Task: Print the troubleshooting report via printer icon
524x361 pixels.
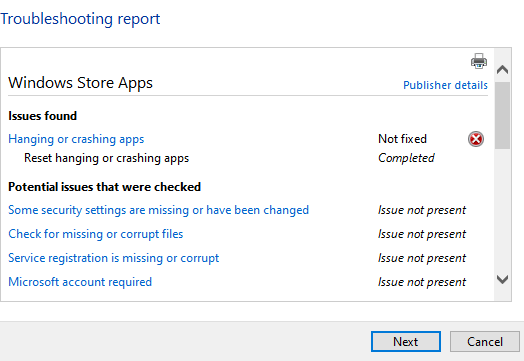Action: (x=479, y=61)
